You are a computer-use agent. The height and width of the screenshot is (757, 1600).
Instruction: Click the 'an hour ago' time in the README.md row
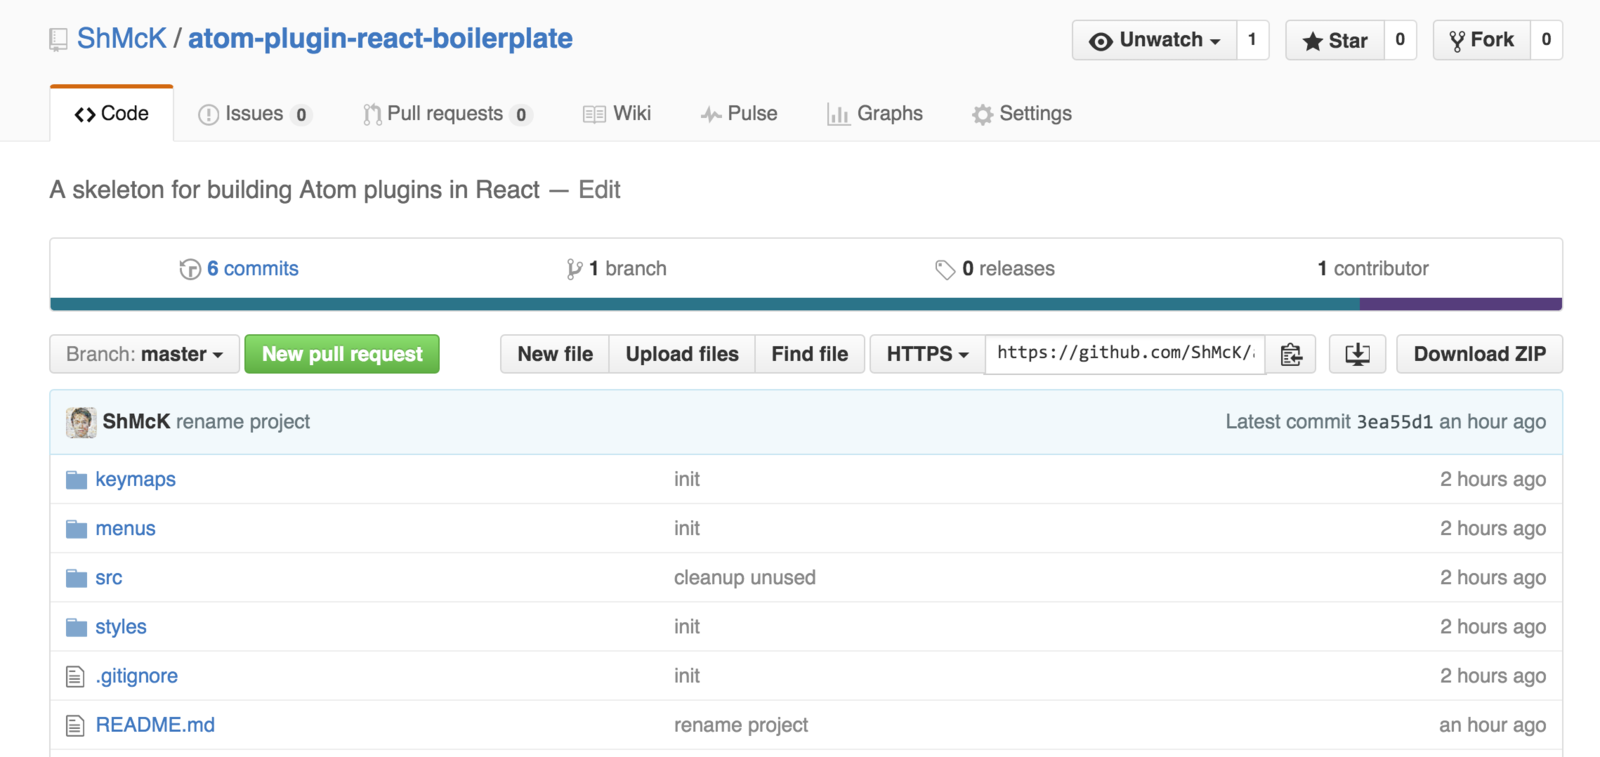pyautogui.click(x=1493, y=725)
